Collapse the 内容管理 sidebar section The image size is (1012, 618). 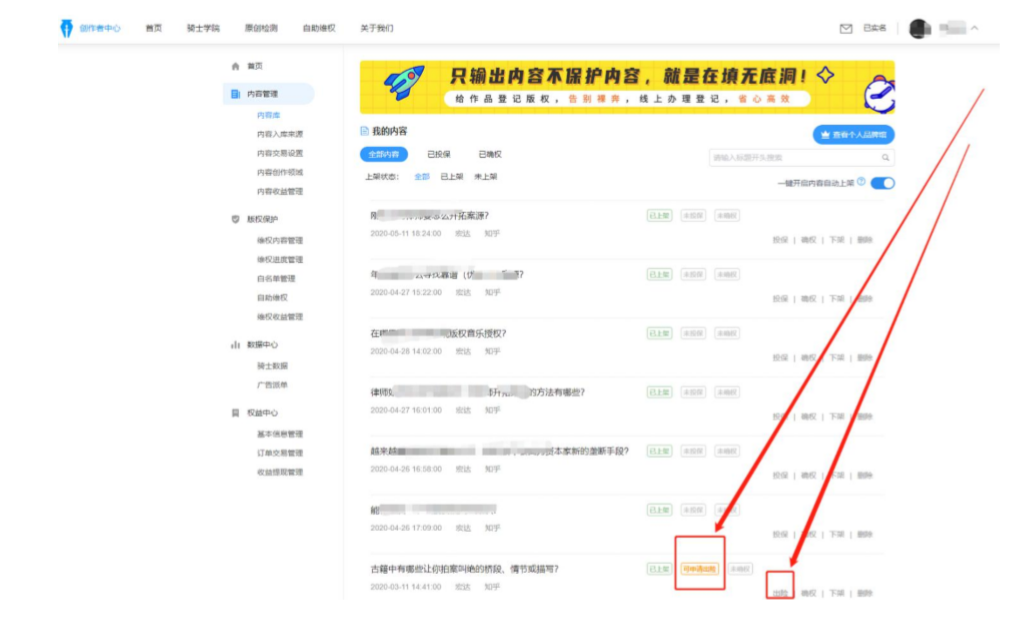coord(263,94)
